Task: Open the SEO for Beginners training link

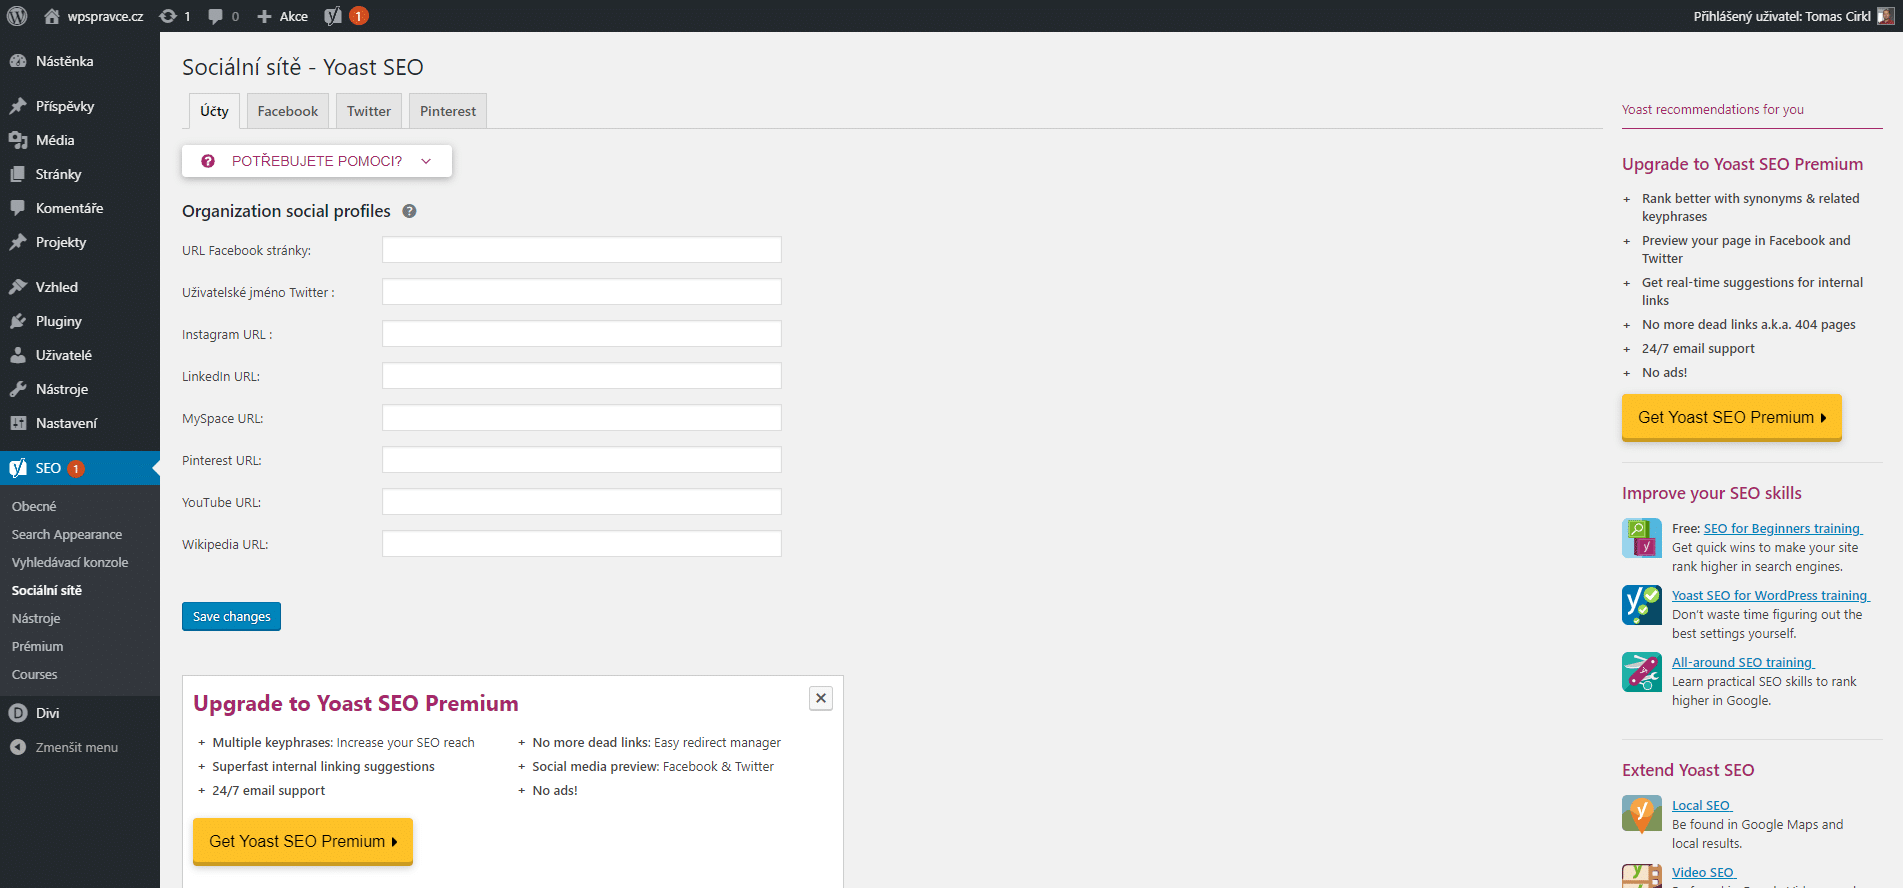Action: click(1782, 529)
